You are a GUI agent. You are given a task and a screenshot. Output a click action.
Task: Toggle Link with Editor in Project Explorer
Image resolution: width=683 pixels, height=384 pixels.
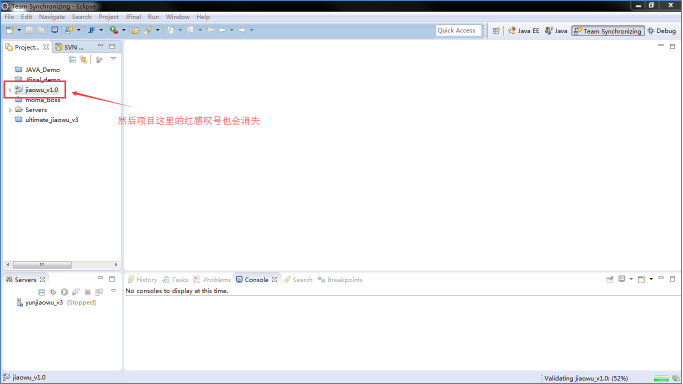(x=84, y=59)
